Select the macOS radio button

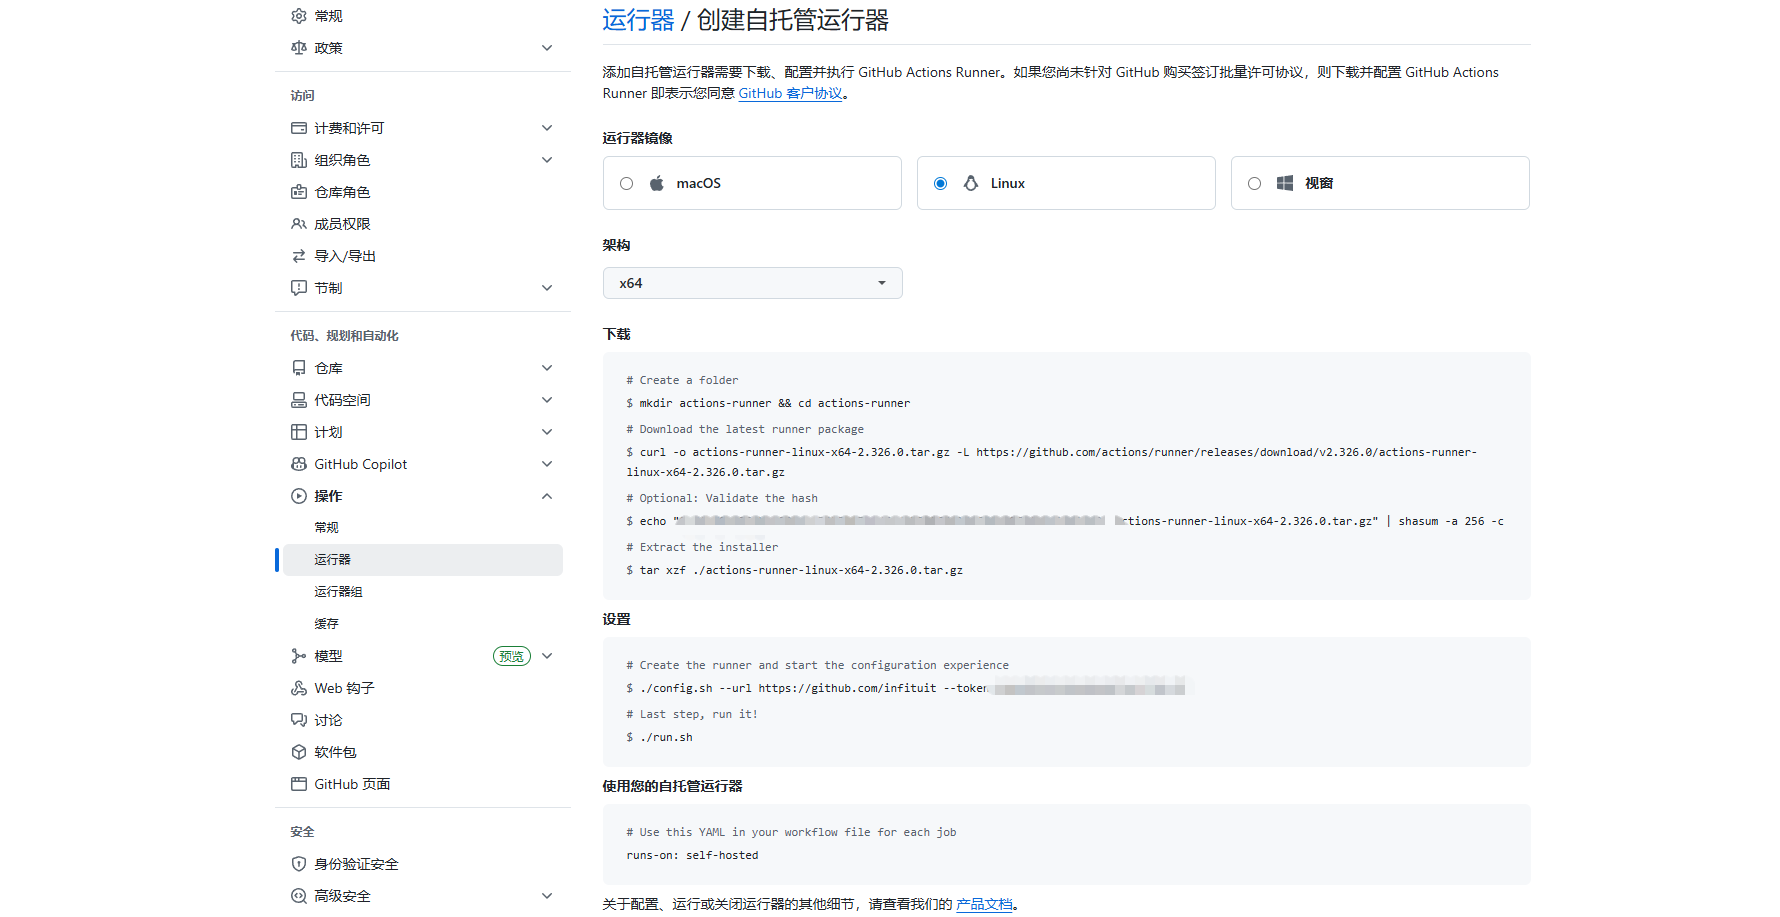coord(626,183)
